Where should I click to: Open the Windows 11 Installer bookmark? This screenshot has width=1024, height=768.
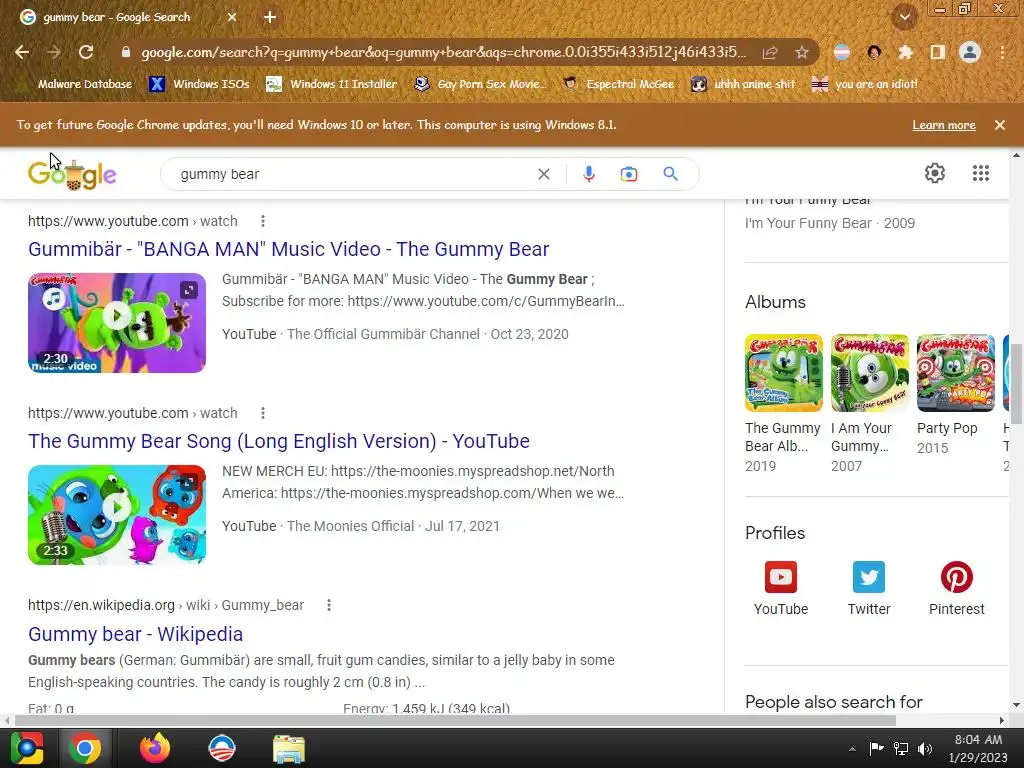332,84
